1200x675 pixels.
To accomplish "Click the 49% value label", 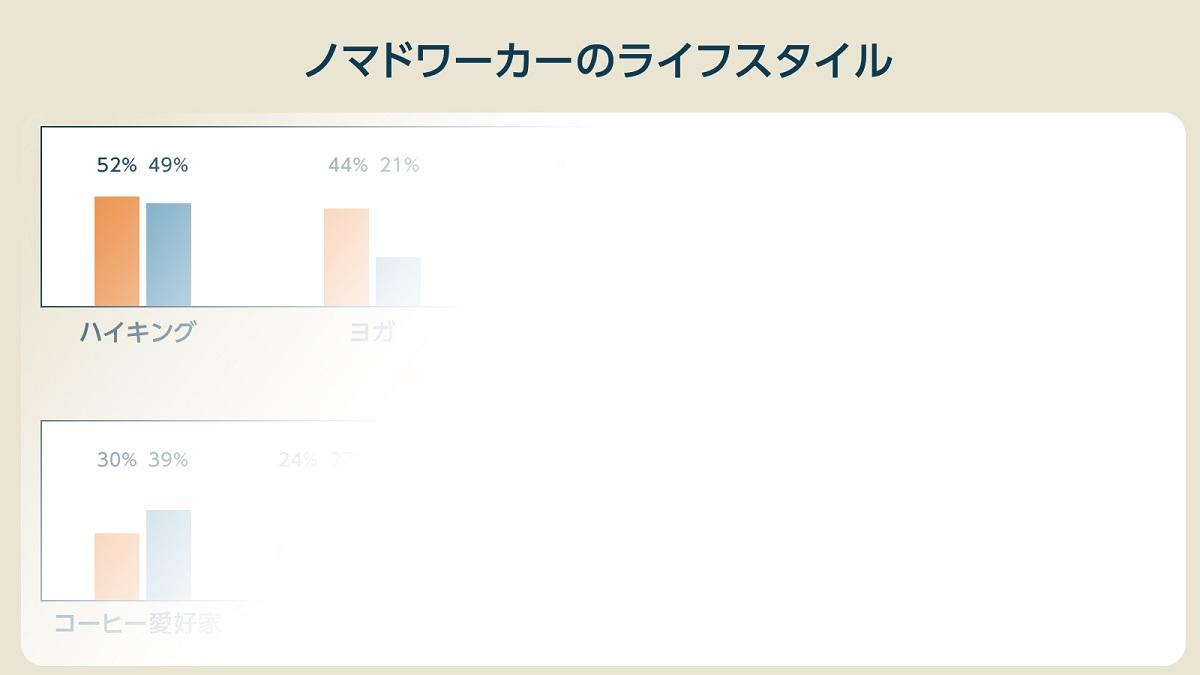I will click(x=168, y=166).
